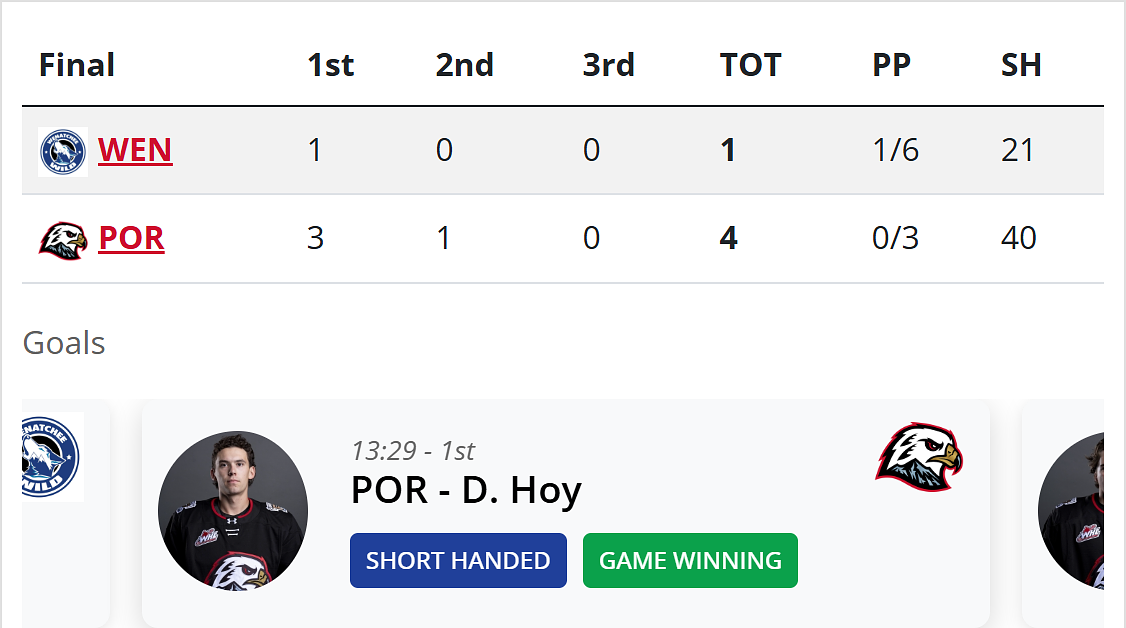Click the SHORT HANDED badge
The image size is (1126, 628).
point(458,561)
